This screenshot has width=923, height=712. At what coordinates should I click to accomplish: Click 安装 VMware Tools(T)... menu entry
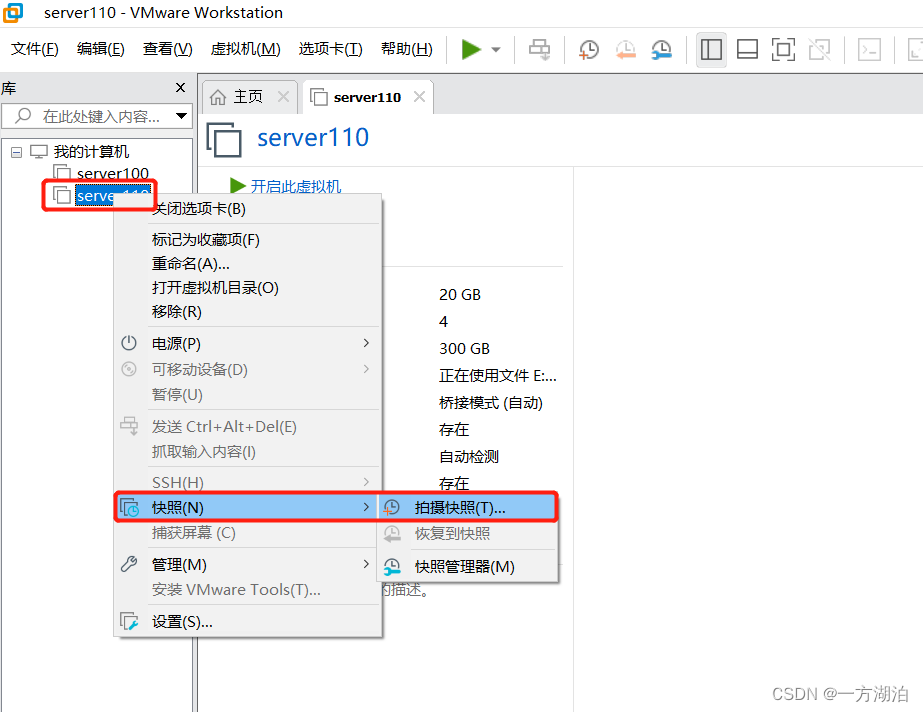click(x=248, y=589)
